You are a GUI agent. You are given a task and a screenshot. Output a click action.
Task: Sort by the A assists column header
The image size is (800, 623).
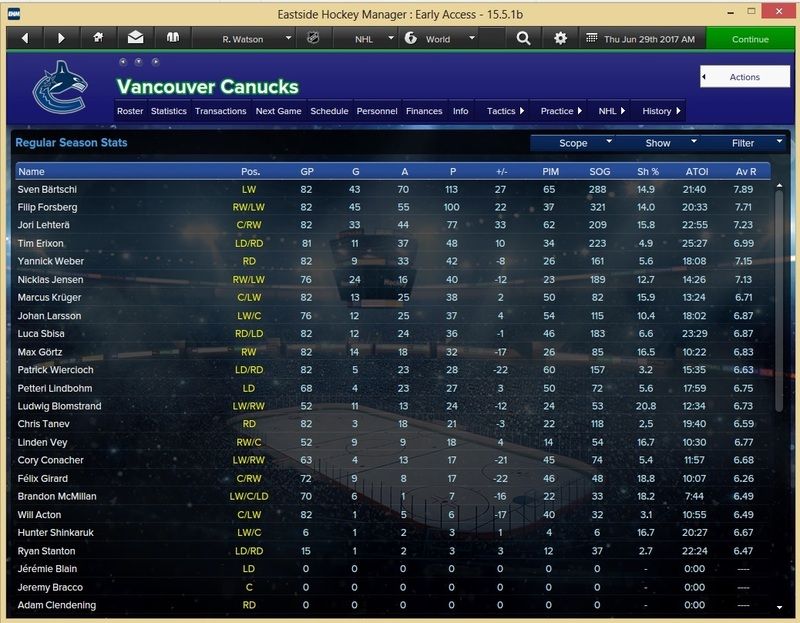404,171
